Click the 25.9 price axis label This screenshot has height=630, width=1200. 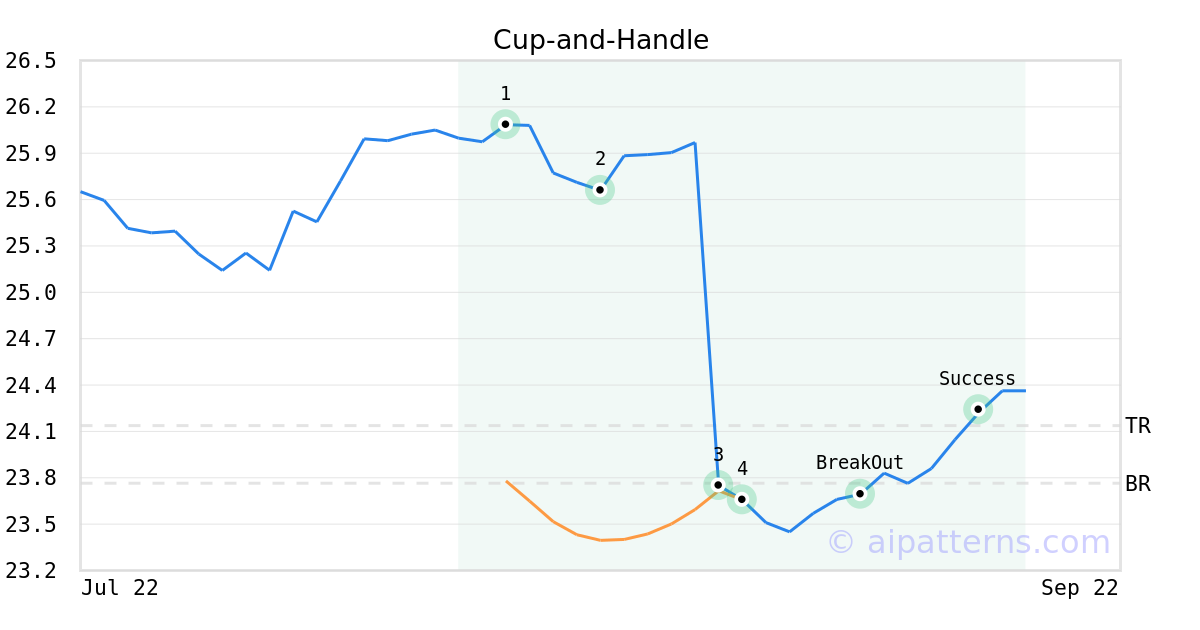coord(31,154)
